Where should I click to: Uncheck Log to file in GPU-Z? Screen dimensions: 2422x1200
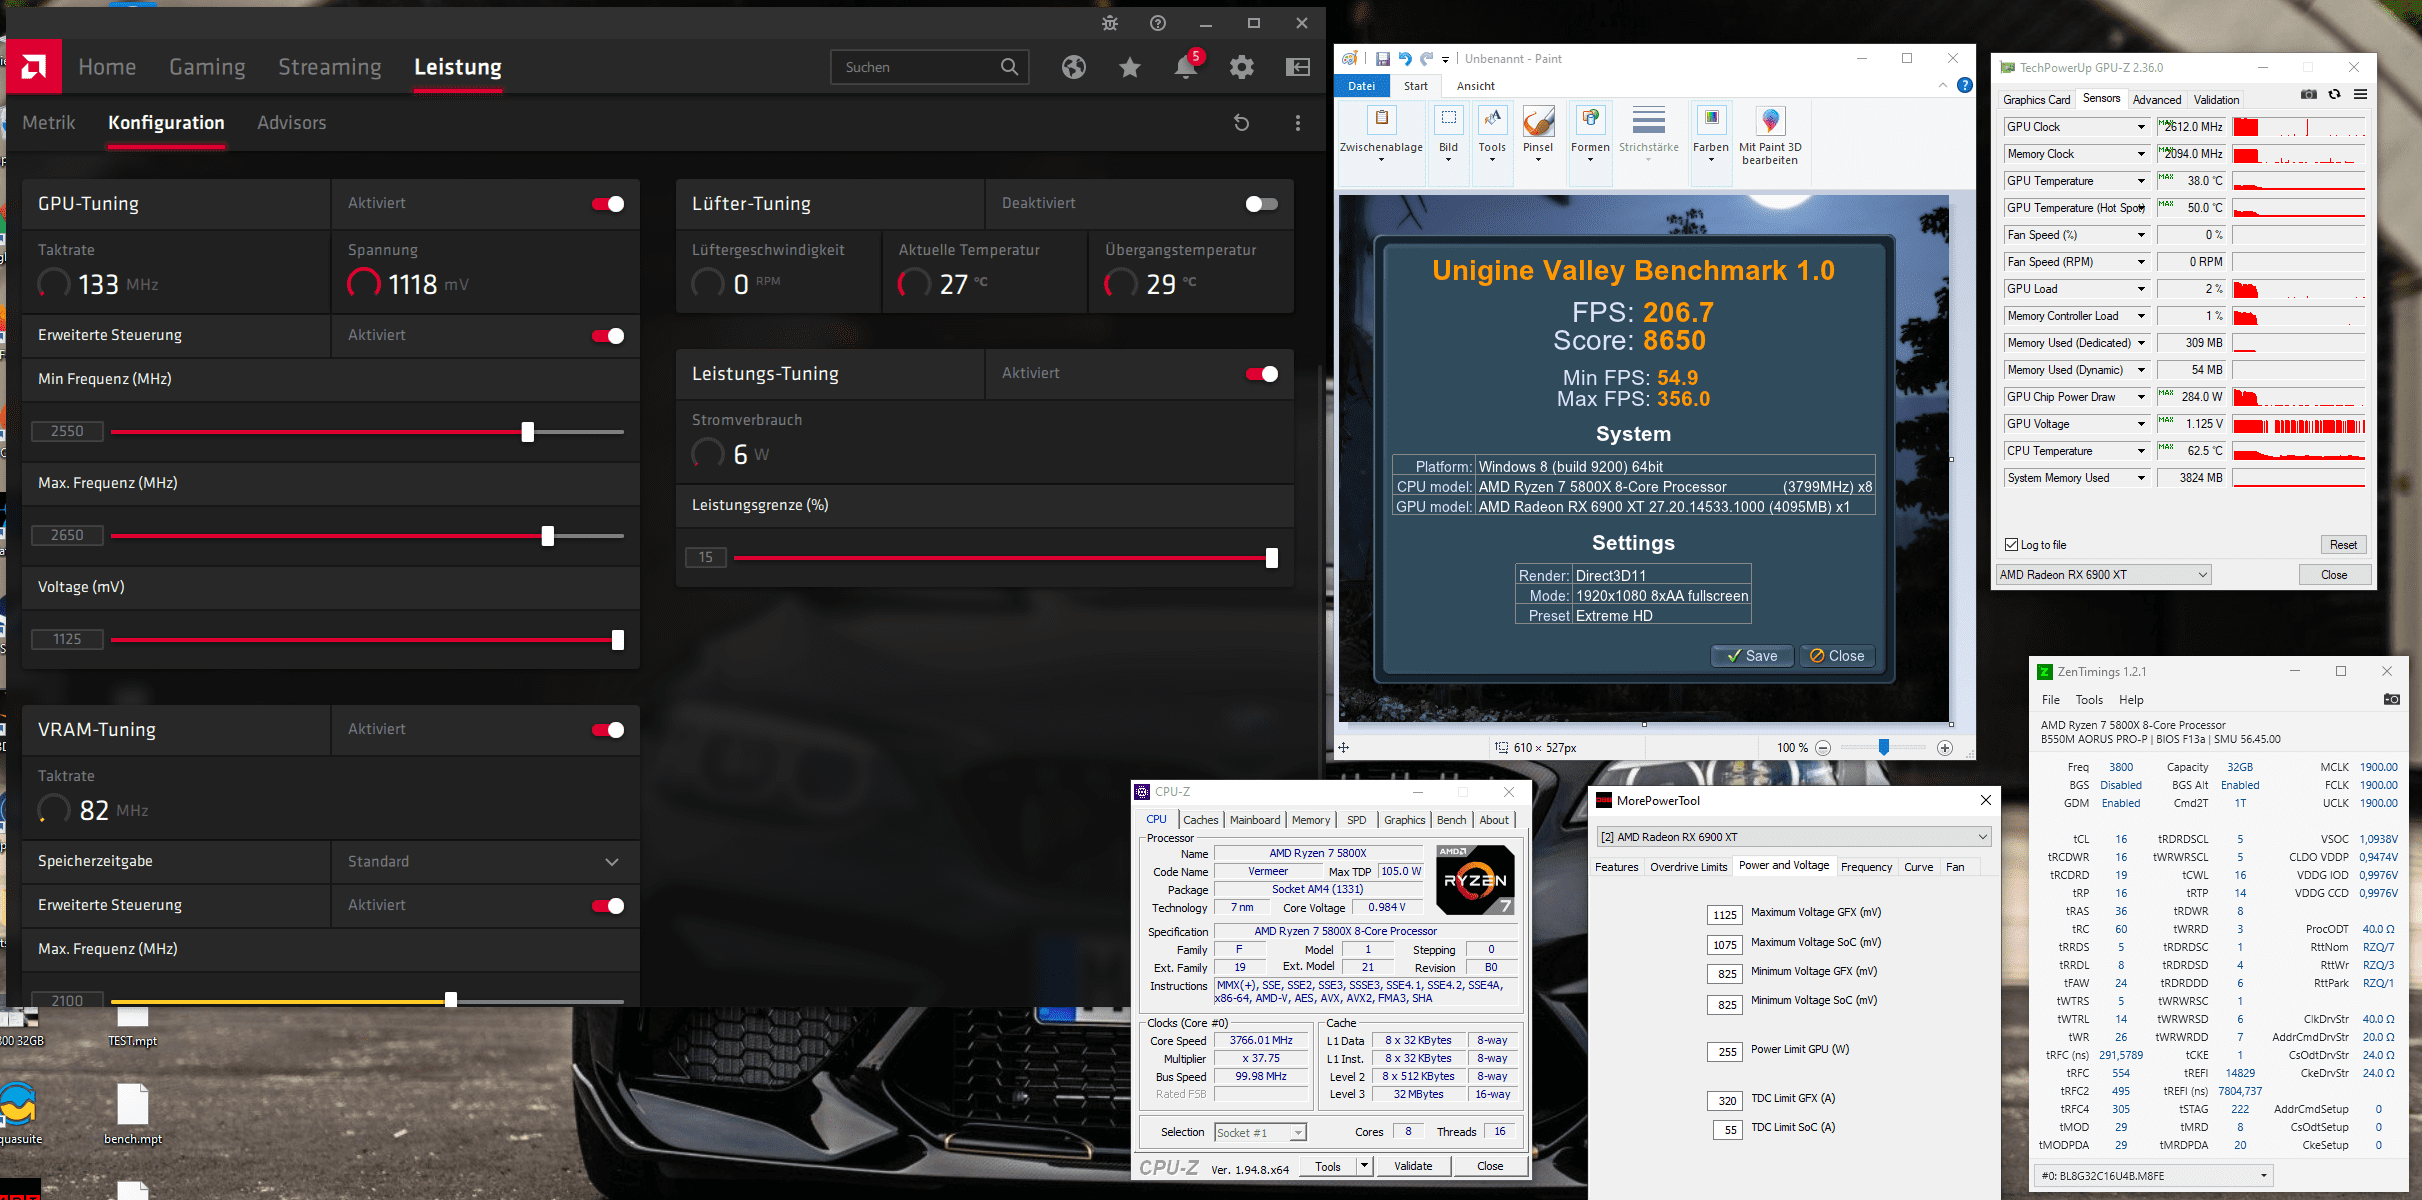(x=2012, y=545)
